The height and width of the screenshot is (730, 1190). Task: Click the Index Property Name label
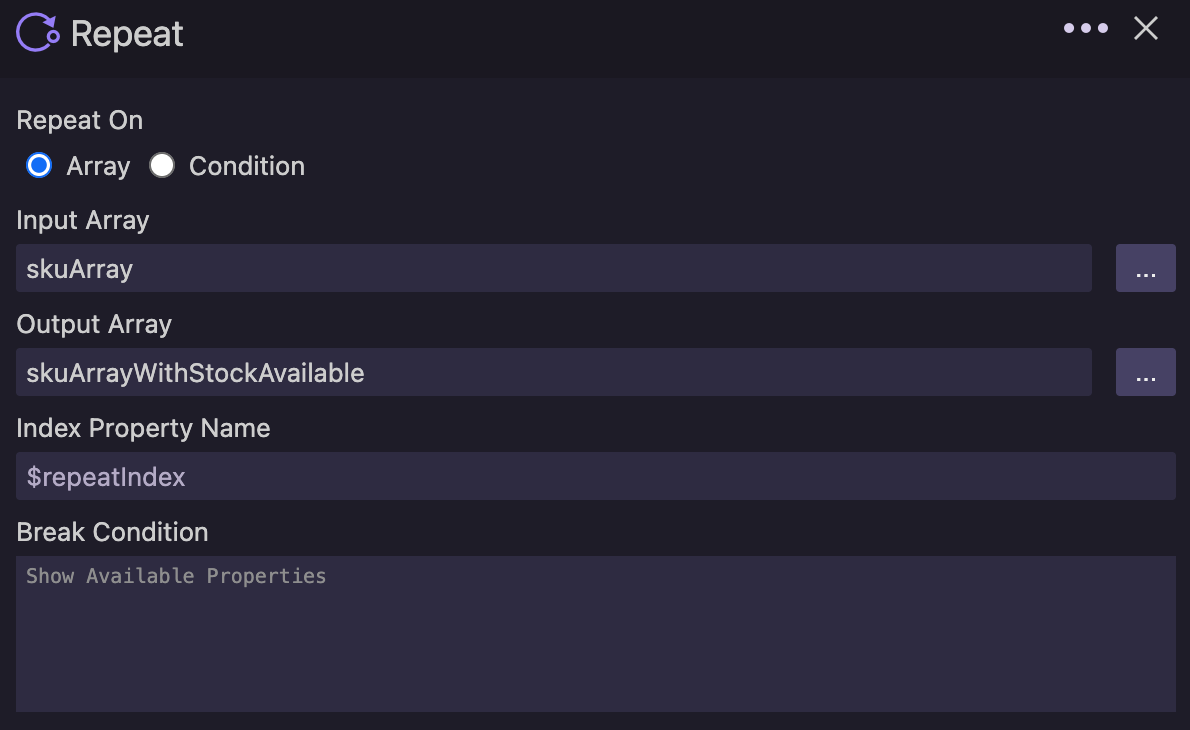(x=143, y=428)
